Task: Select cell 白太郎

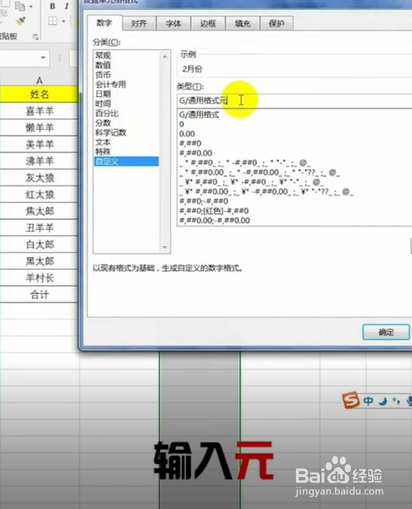Action: (x=39, y=244)
